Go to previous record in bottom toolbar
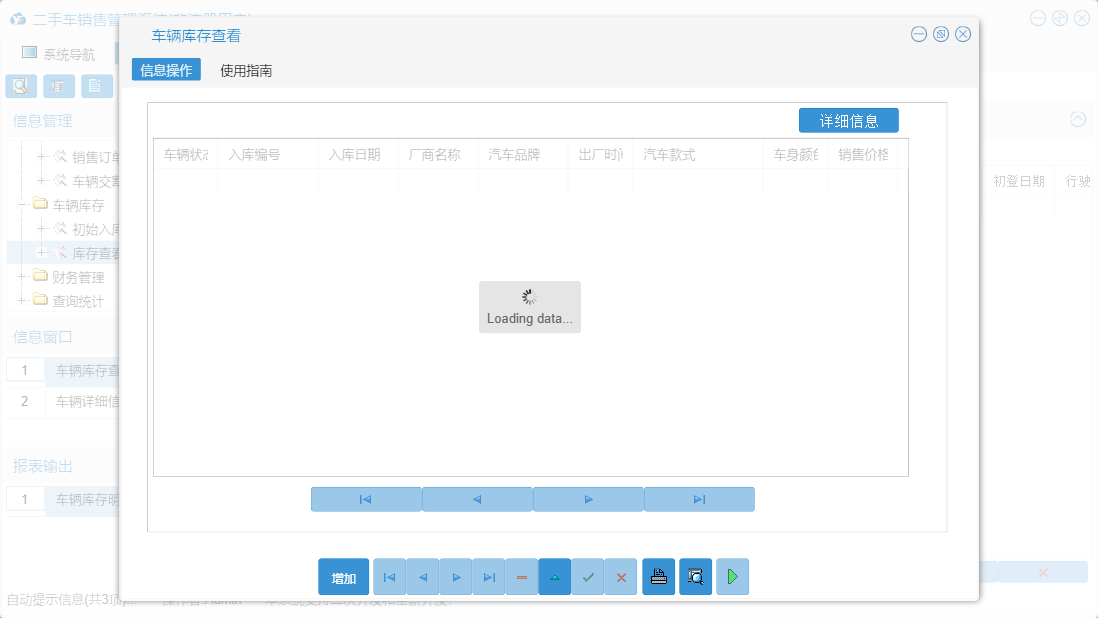This screenshot has width=1098, height=618. coord(422,577)
